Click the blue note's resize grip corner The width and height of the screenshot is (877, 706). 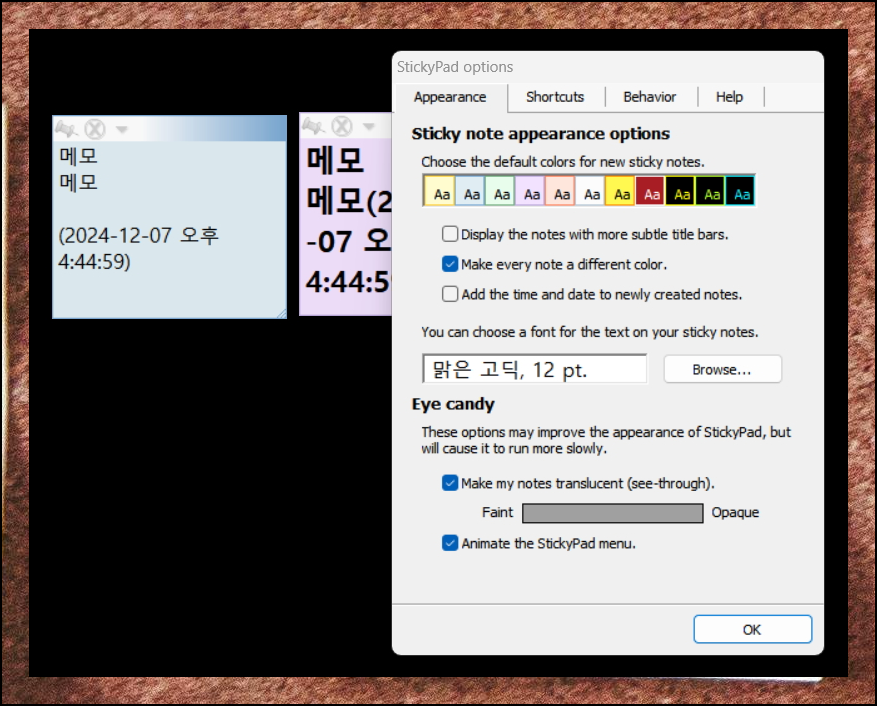click(281, 313)
